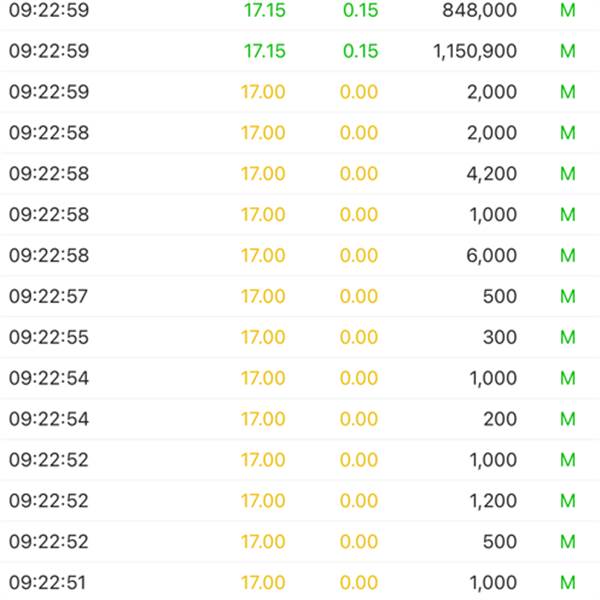Click the 17.00 price at 09:22:55

(263, 338)
